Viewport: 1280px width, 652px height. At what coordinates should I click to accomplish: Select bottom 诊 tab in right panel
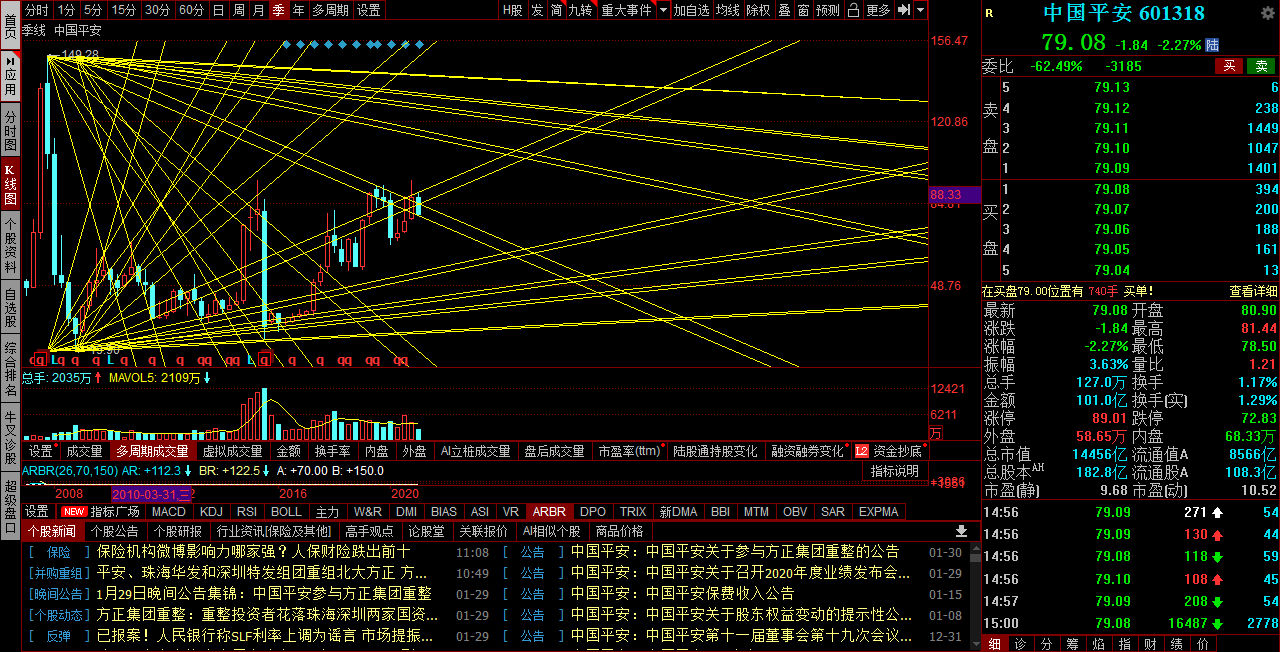[1019, 643]
